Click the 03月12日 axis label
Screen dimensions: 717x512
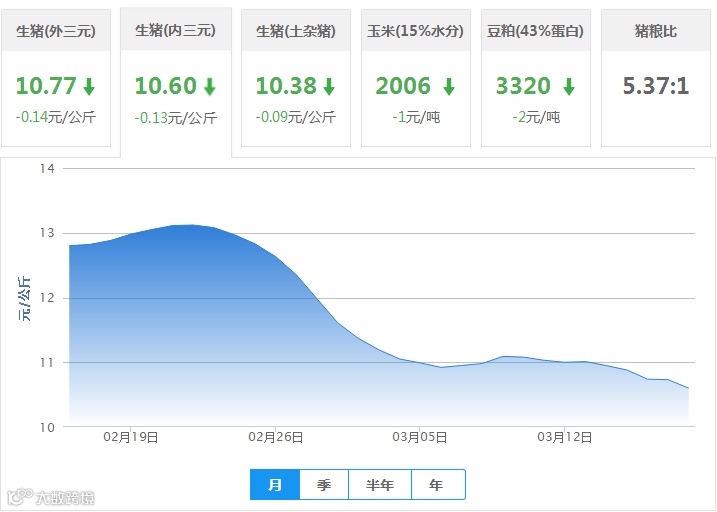[565, 437]
